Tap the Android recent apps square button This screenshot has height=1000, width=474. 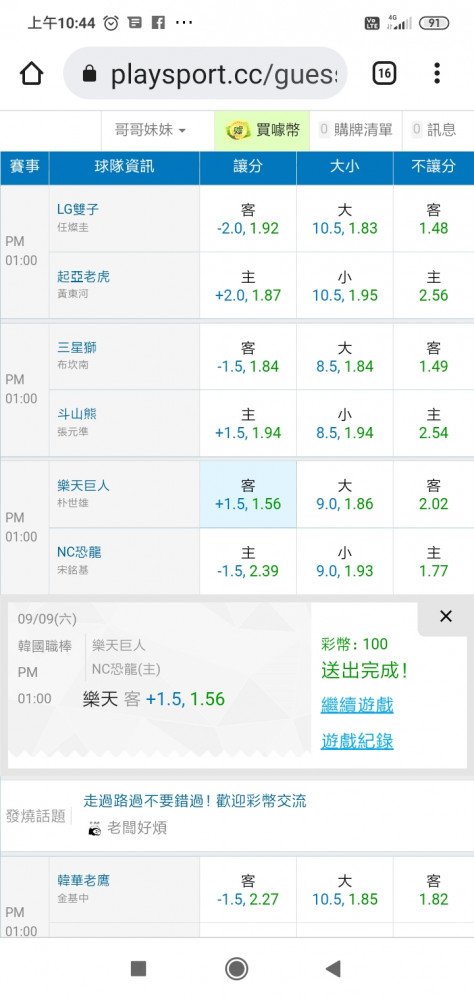138,969
